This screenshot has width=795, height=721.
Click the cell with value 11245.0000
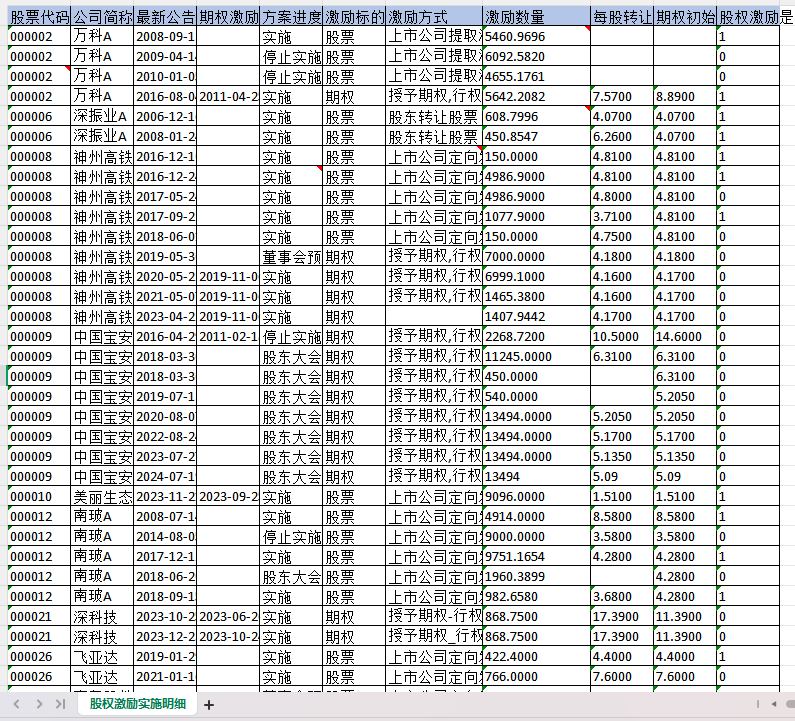coord(536,356)
